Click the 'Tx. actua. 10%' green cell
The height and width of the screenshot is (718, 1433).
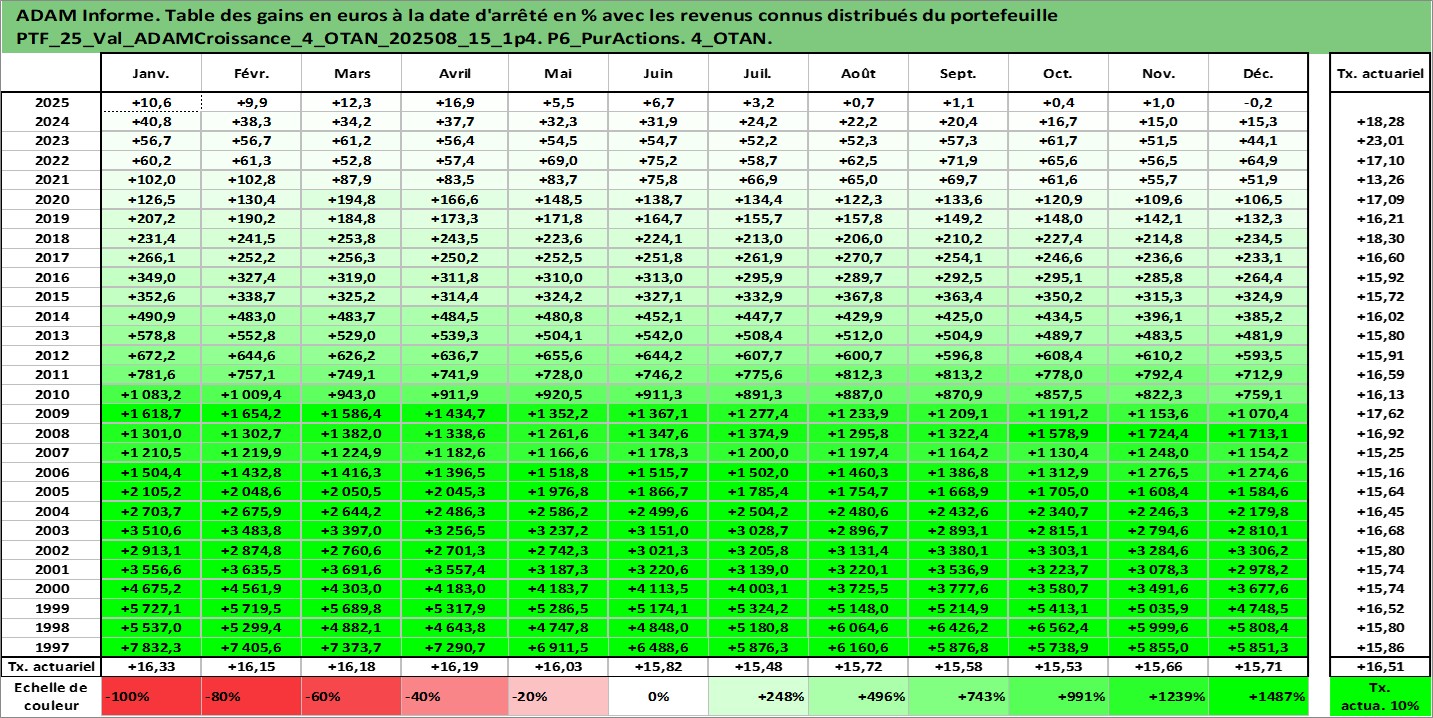point(1381,696)
